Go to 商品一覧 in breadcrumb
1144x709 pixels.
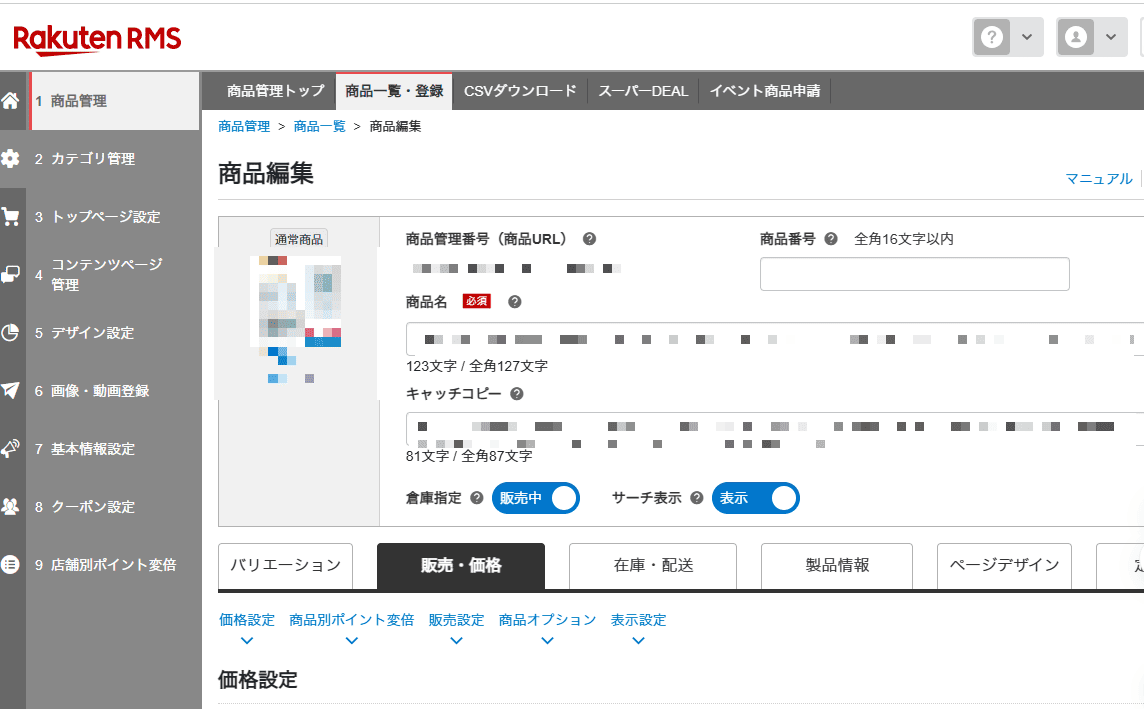[319, 126]
